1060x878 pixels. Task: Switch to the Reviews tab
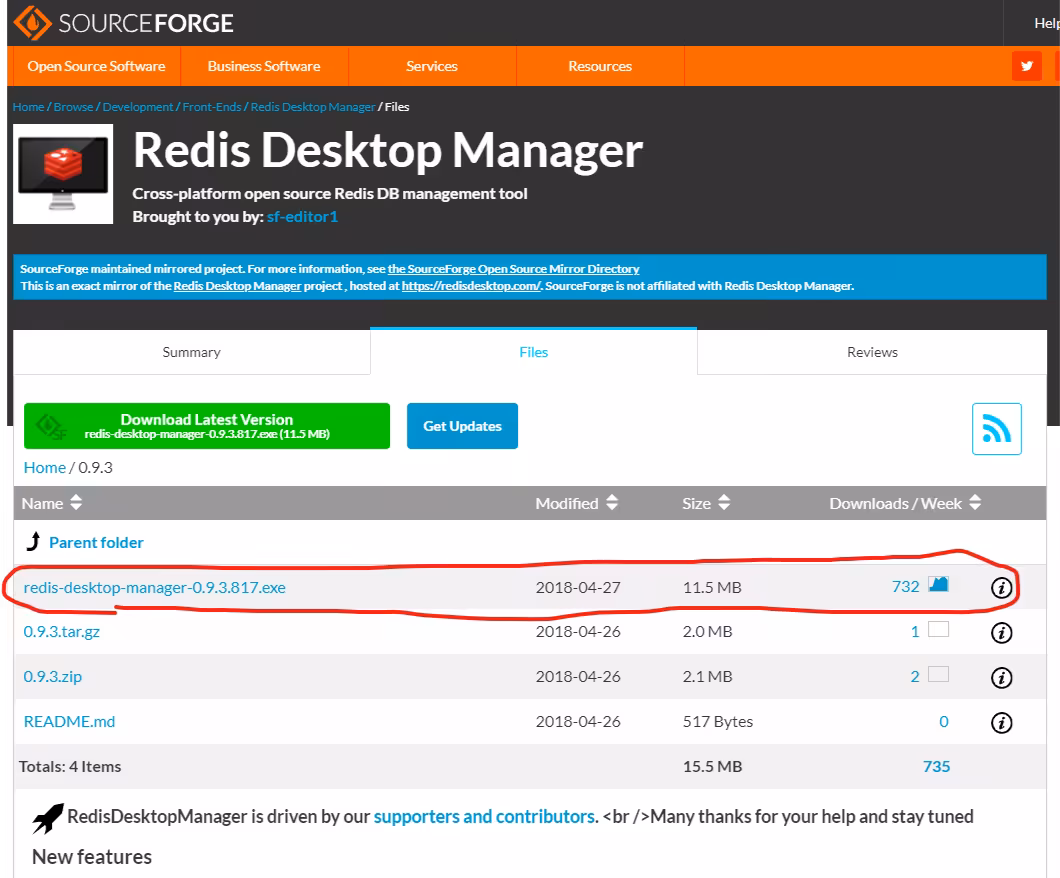(872, 352)
